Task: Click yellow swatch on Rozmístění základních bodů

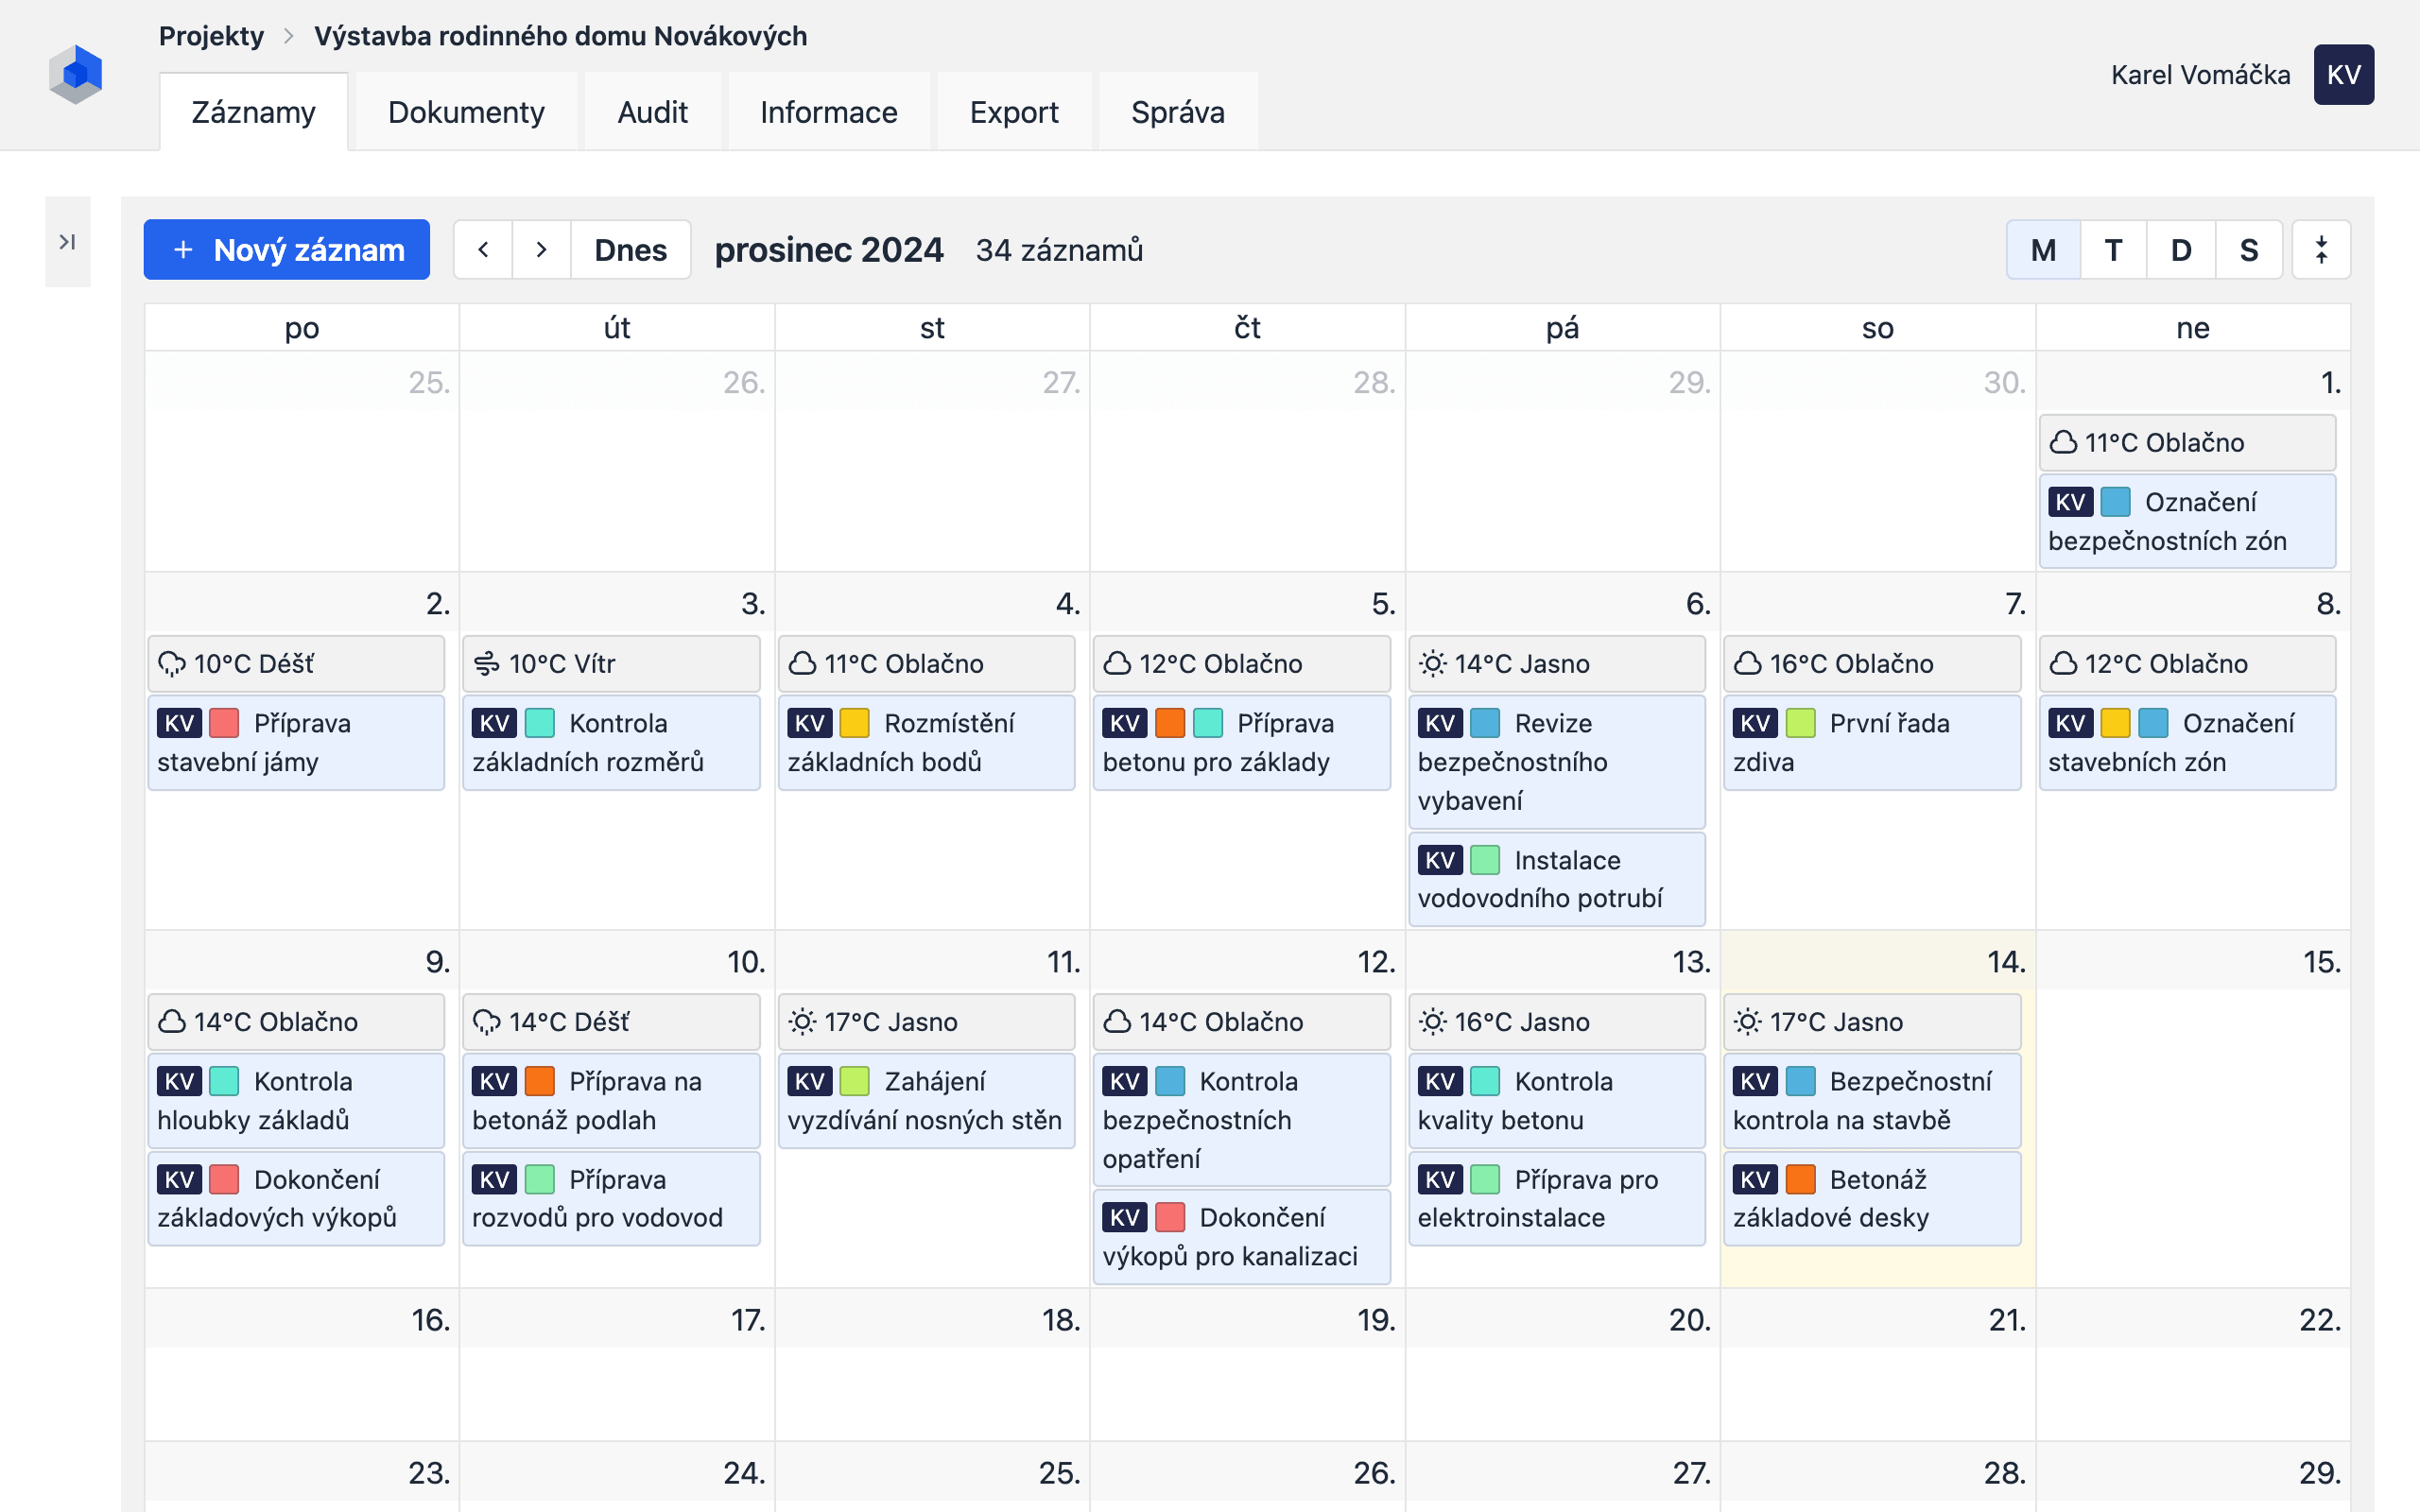Action: (x=854, y=723)
